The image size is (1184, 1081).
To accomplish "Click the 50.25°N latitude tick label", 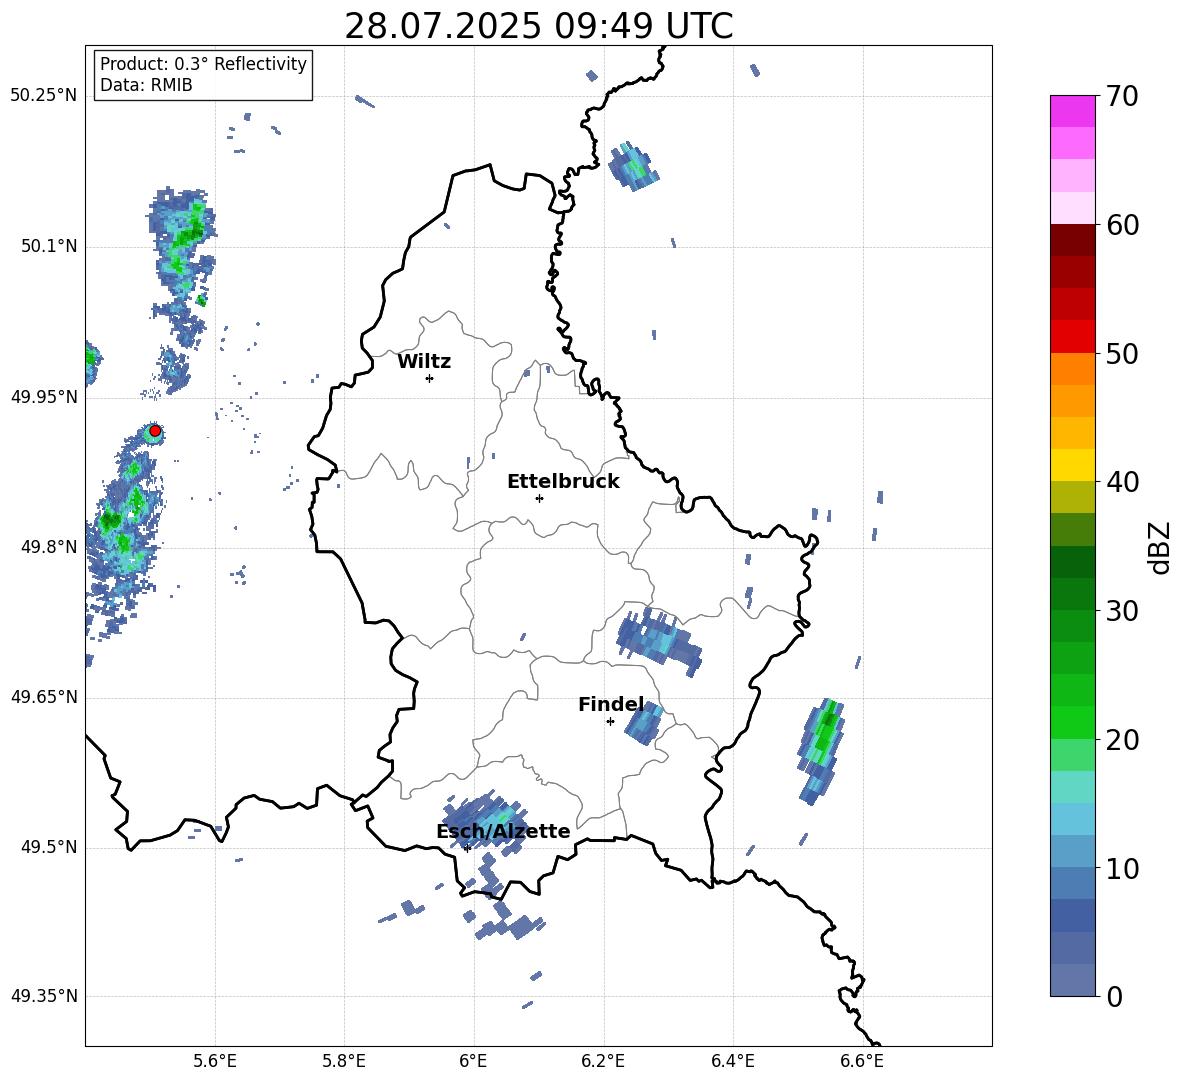I will click(44, 96).
